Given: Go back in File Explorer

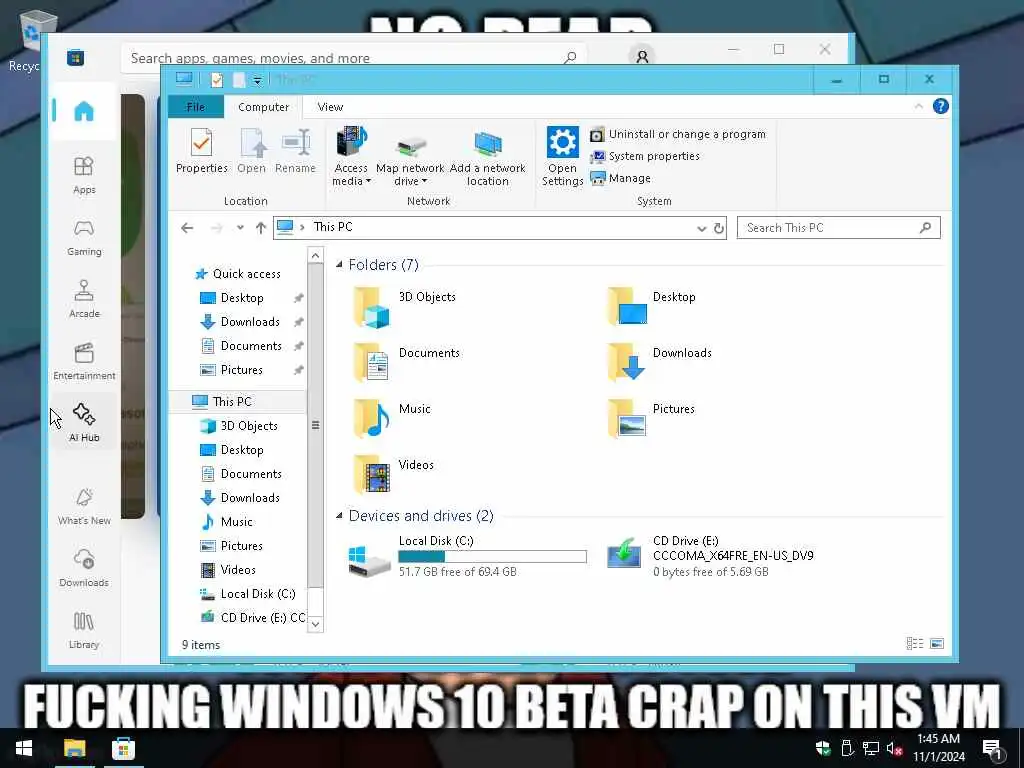Looking at the screenshot, I should coord(187,228).
